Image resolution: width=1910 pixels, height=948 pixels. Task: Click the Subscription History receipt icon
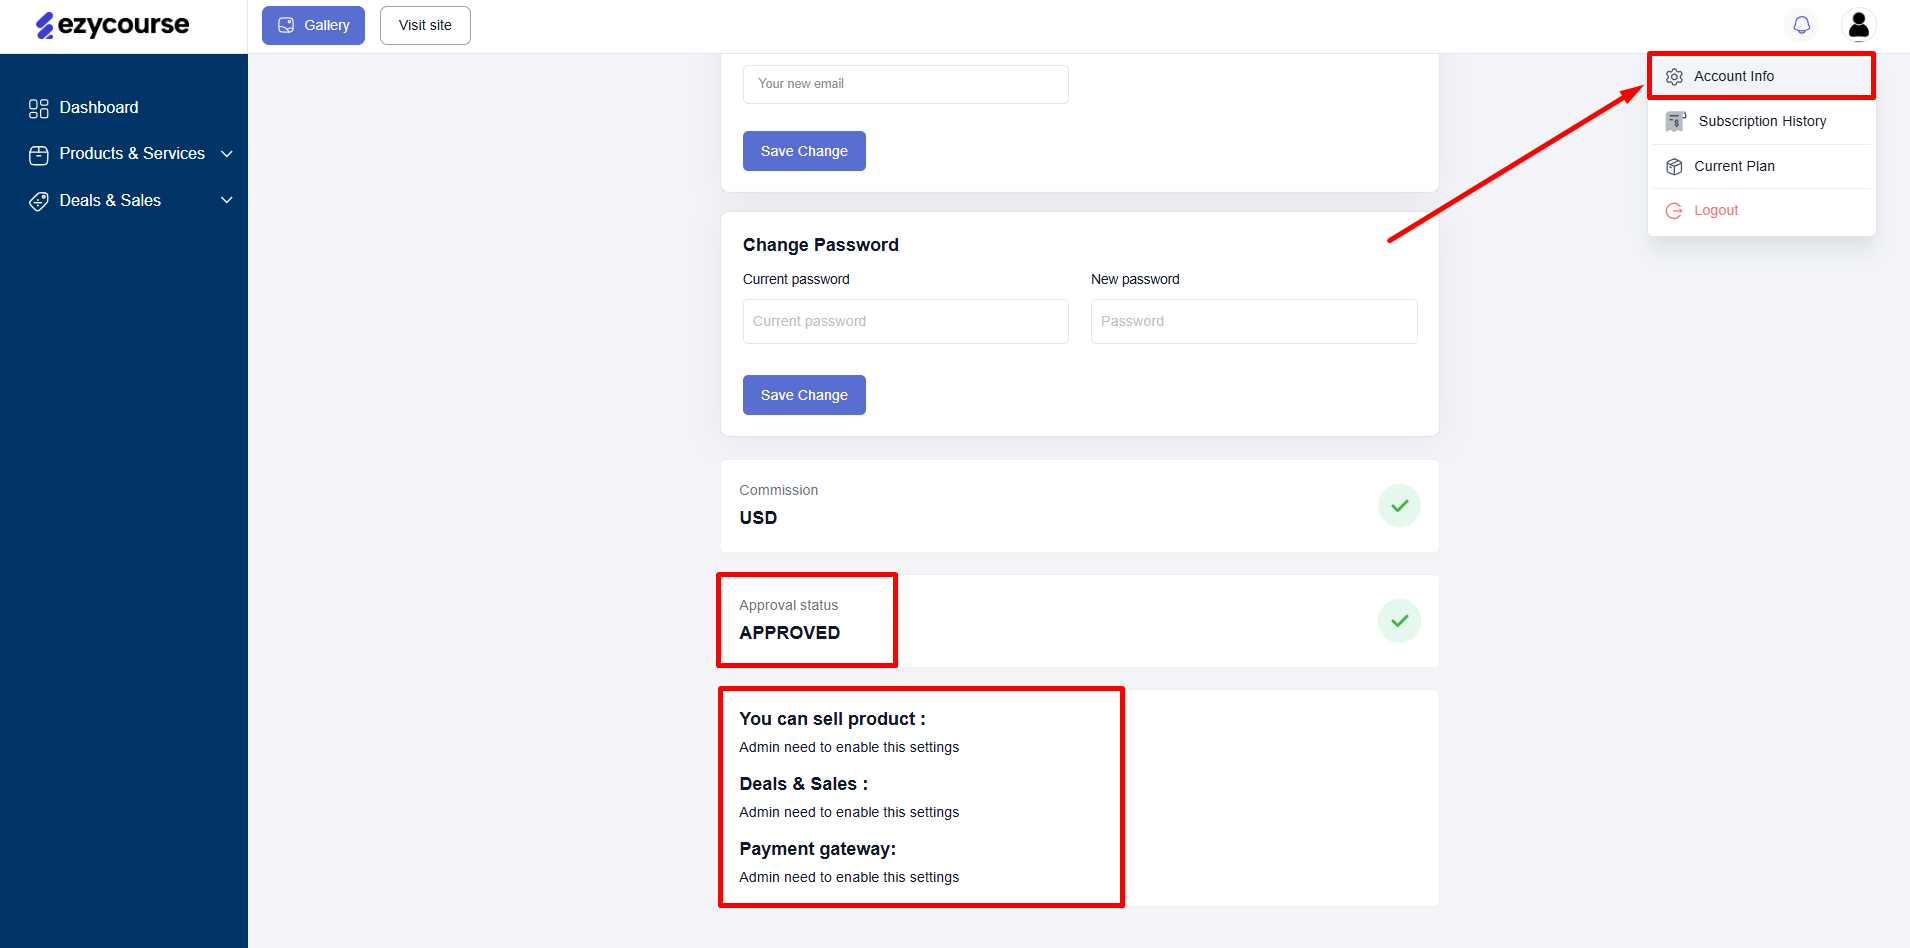[1676, 121]
